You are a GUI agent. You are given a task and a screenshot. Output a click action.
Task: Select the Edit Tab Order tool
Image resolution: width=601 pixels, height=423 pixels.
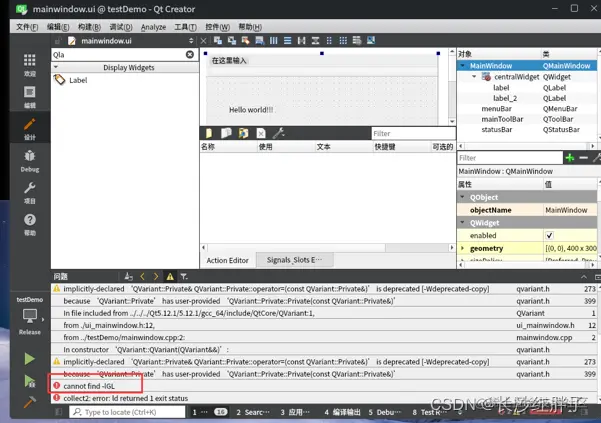coord(259,40)
